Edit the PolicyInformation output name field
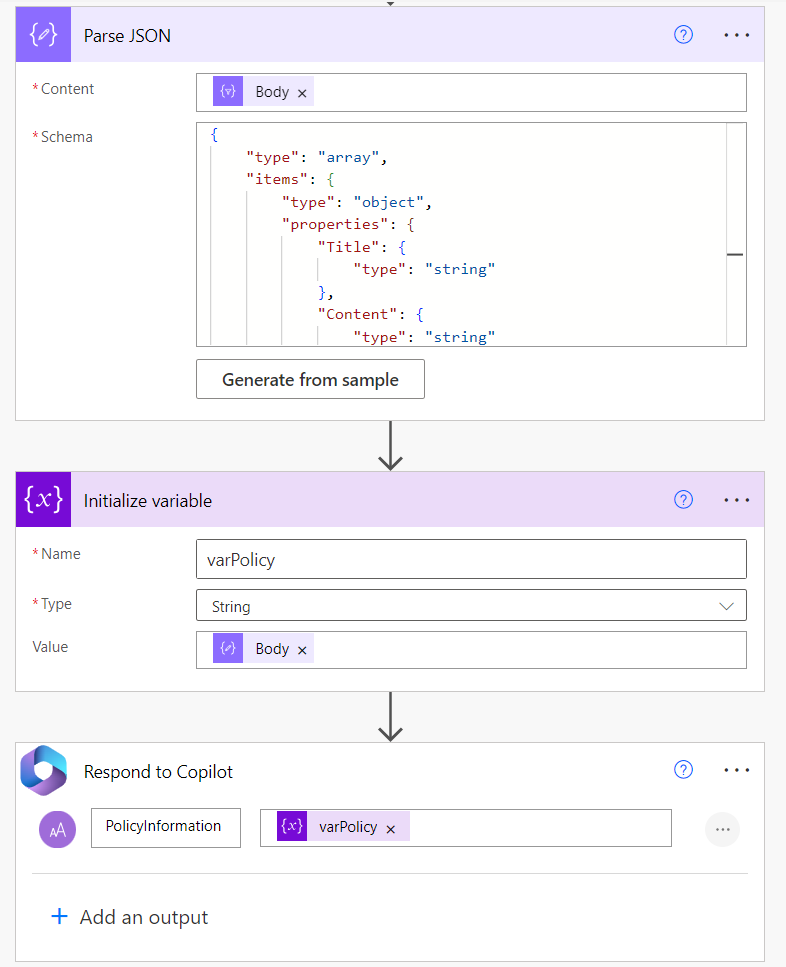The image size is (786, 967). [165, 827]
